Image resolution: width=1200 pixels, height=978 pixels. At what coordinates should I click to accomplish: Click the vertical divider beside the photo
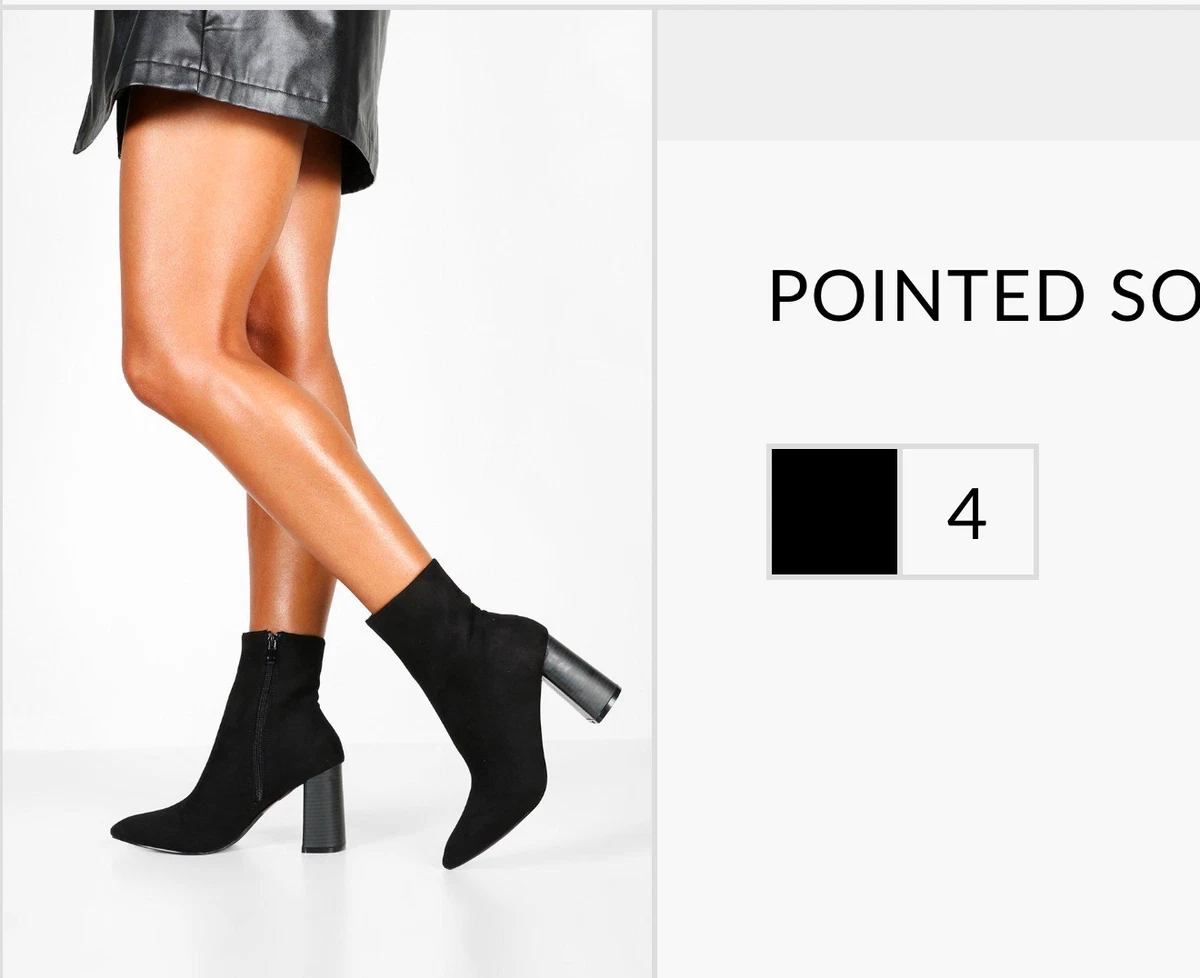click(x=654, y=493)
